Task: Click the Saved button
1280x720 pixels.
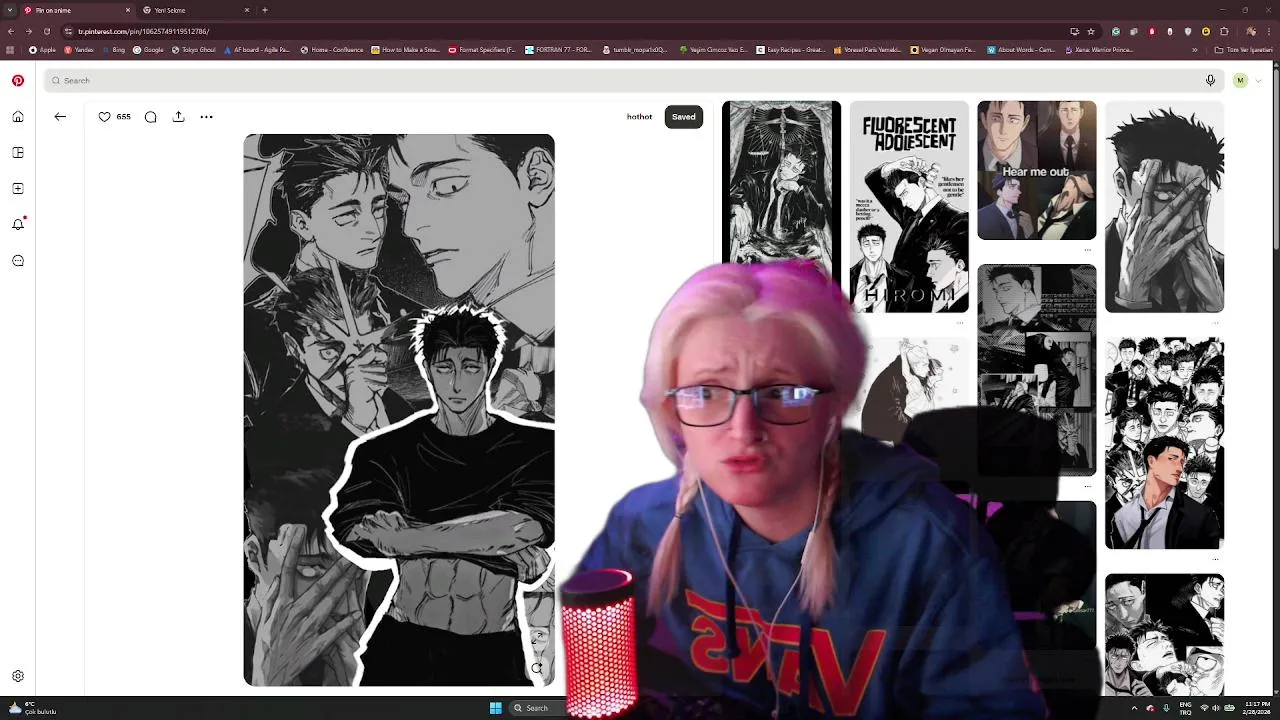Action: point(684,117)
